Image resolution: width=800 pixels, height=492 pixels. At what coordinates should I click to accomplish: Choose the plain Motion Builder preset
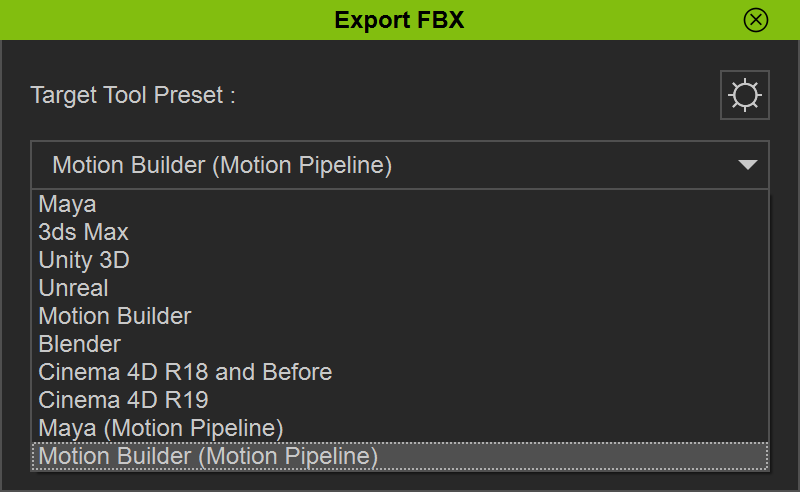[115, 316]
